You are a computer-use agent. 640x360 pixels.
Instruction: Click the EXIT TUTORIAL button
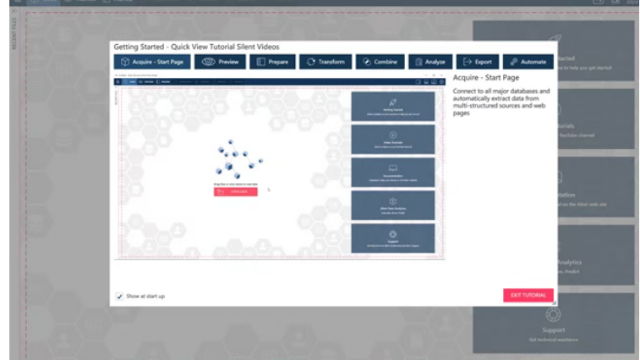[x=528, y=295]
